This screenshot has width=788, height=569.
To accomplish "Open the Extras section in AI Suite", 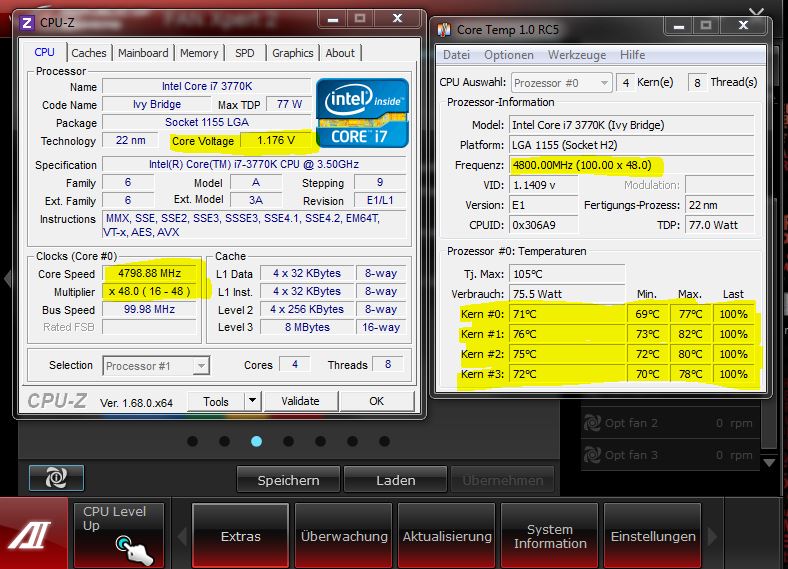I will (240, 536).
